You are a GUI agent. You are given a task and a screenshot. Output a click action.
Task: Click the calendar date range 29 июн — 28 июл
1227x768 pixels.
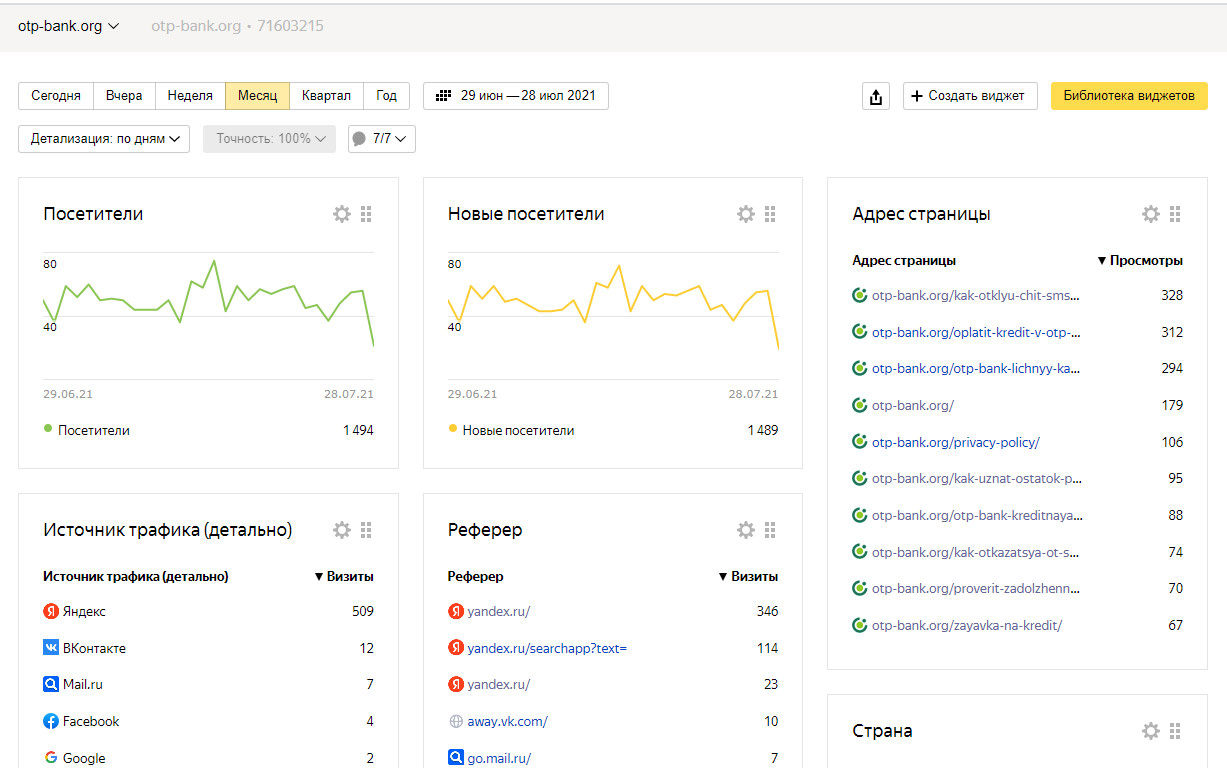tap(516, 96)
